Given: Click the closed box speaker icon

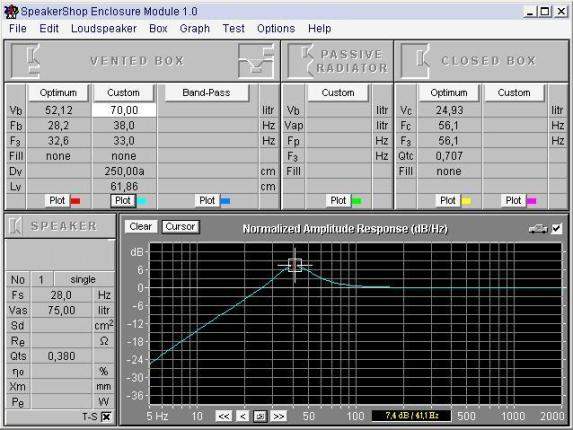Looking at the screenshot, I should pos(416,61).
